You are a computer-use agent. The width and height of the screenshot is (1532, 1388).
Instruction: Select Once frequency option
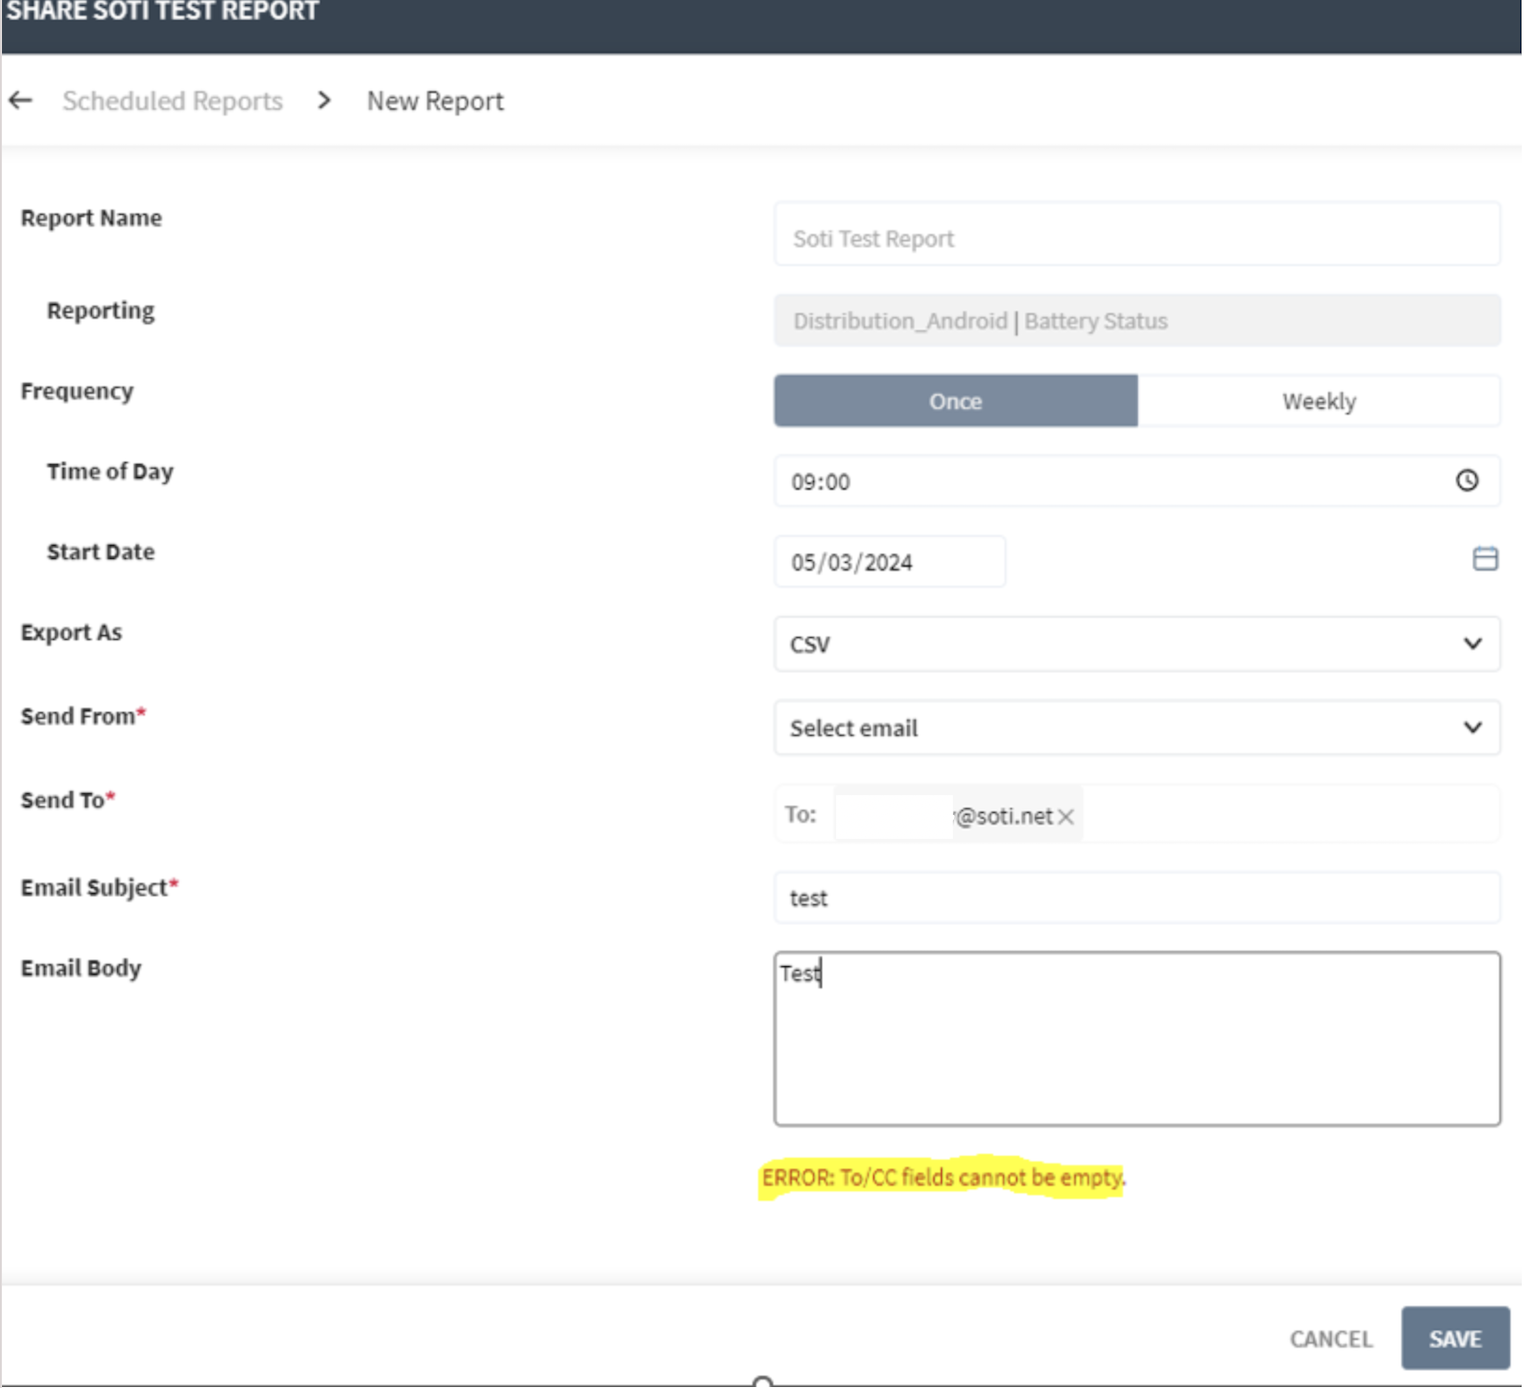955,401
